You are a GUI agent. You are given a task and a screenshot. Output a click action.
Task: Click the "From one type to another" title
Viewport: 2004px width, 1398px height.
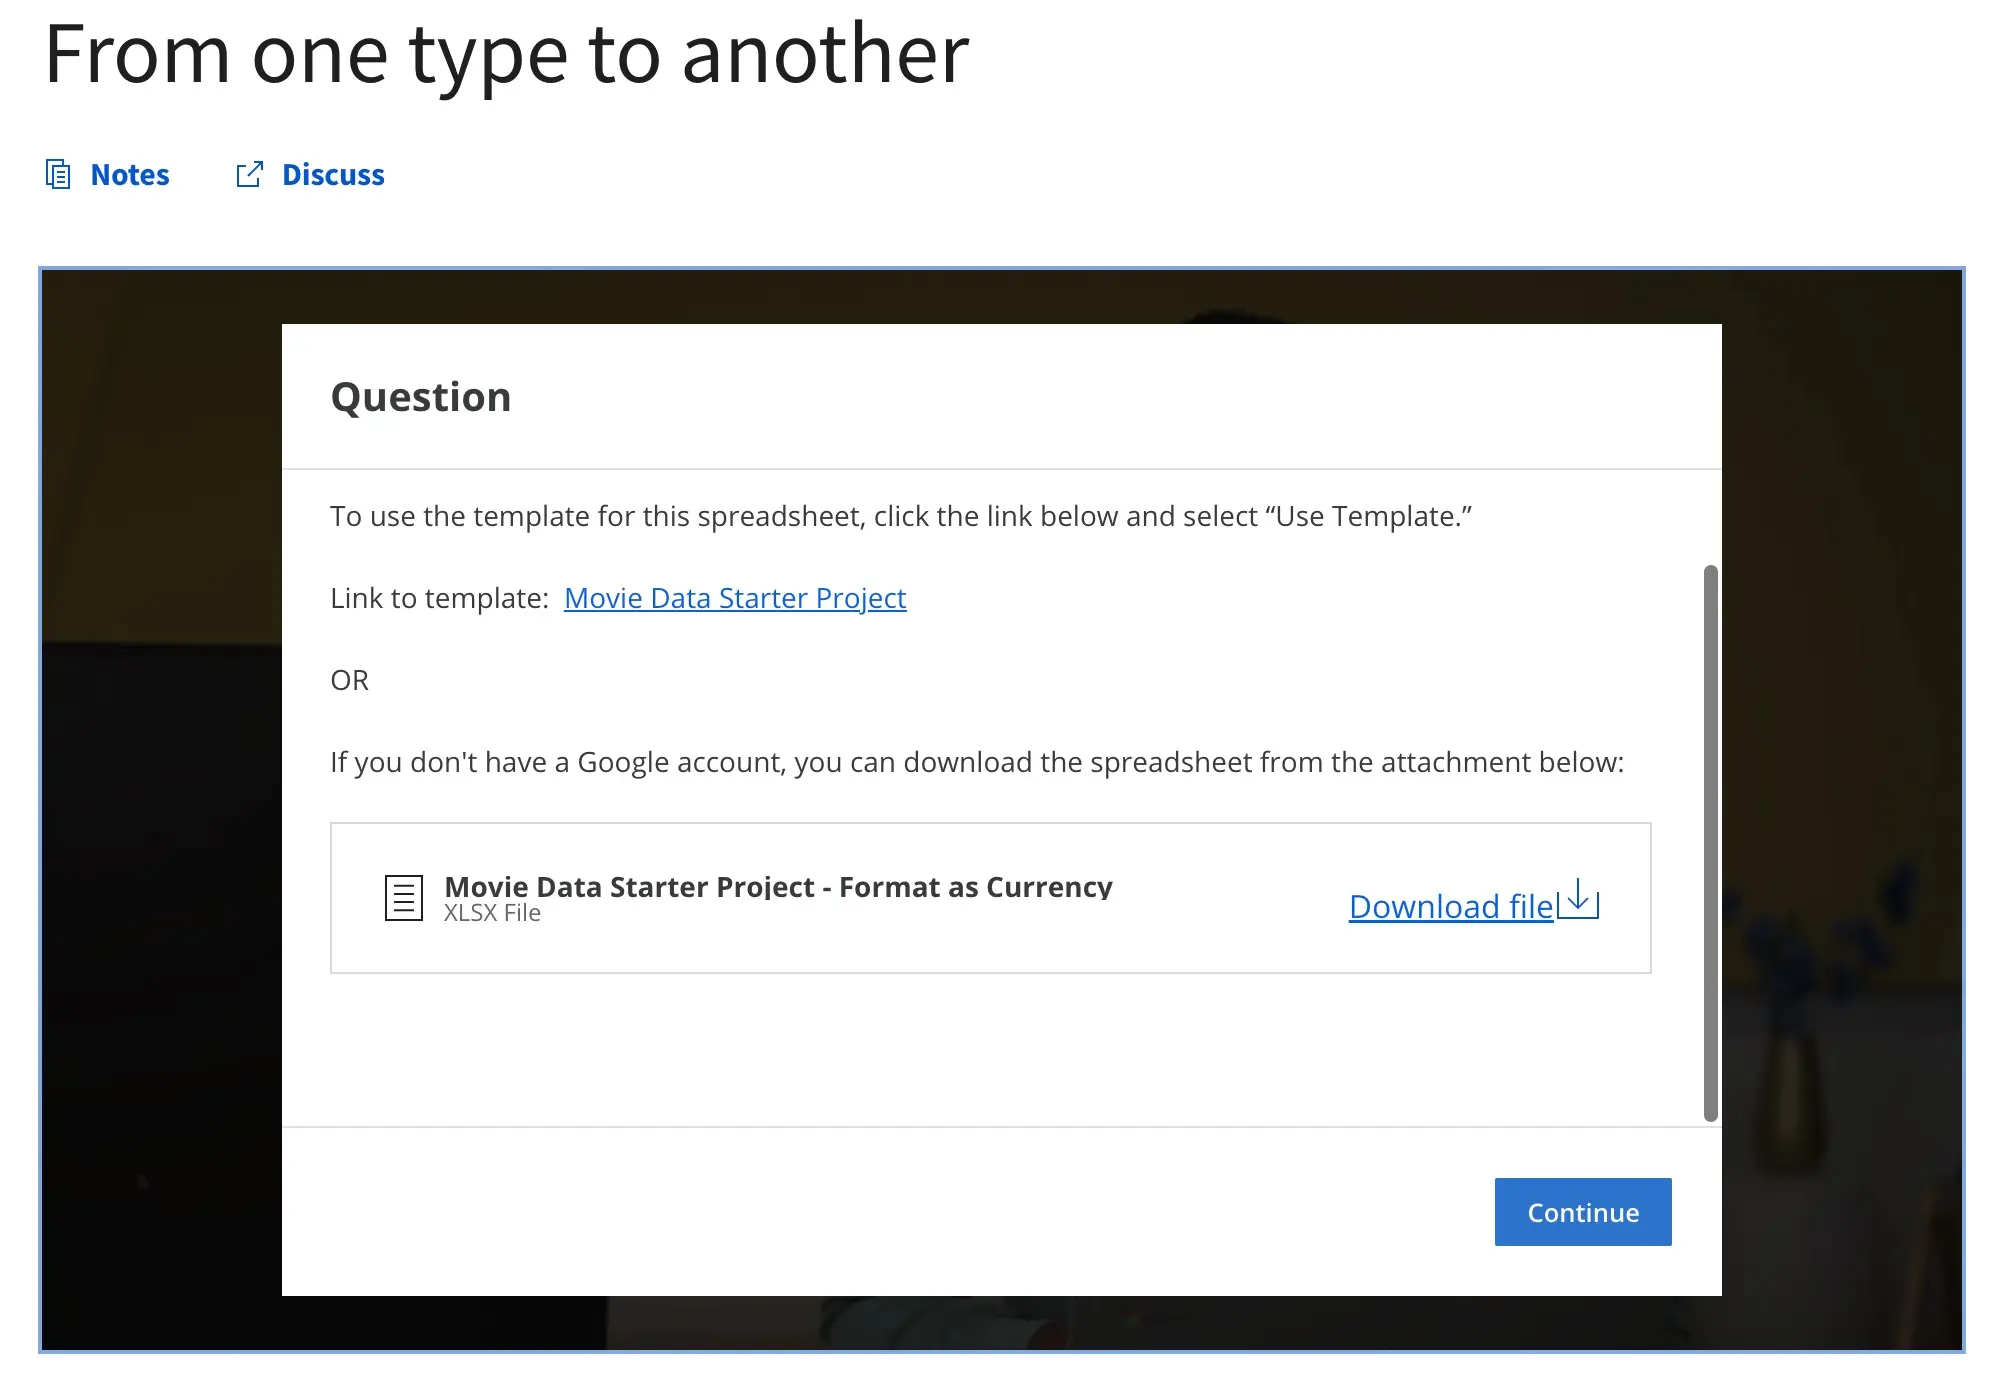tap(507, 54)
